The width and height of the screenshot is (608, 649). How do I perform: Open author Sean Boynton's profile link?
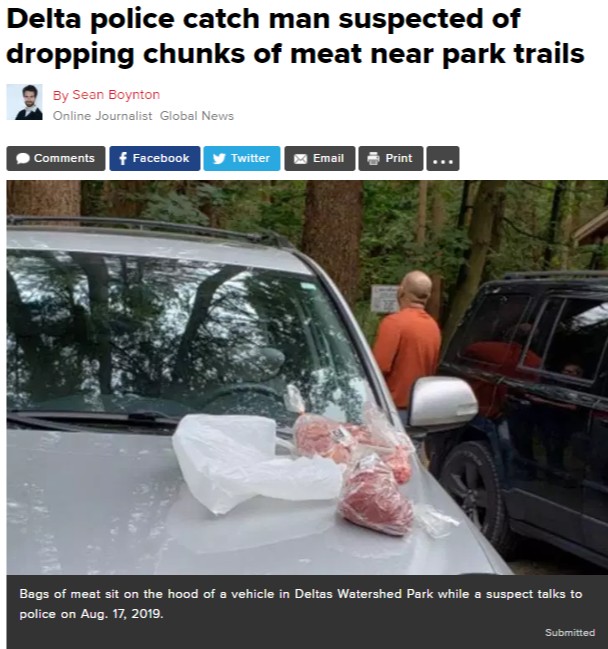pyautogui.click(x=116, y=95)
